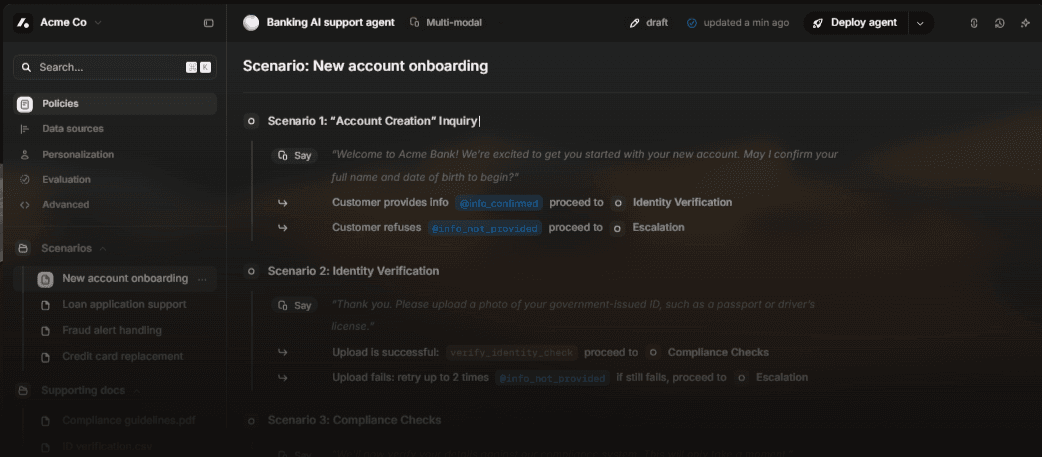
Task: Click the Say button in Scenario 1
Action: click(294, 155)
